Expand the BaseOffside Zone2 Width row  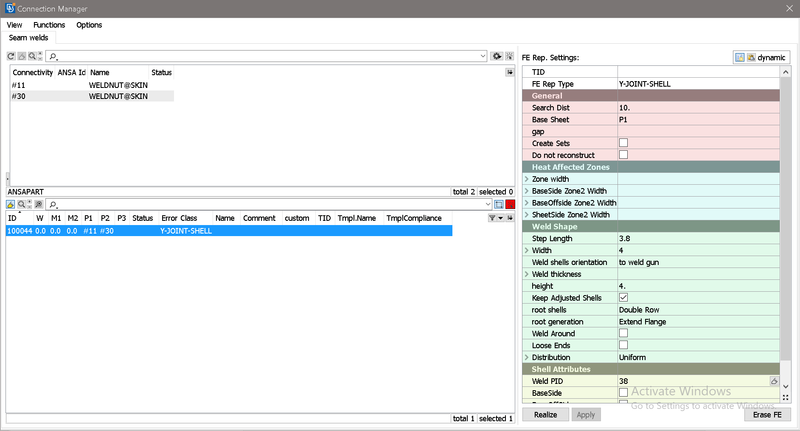[527, 202]
